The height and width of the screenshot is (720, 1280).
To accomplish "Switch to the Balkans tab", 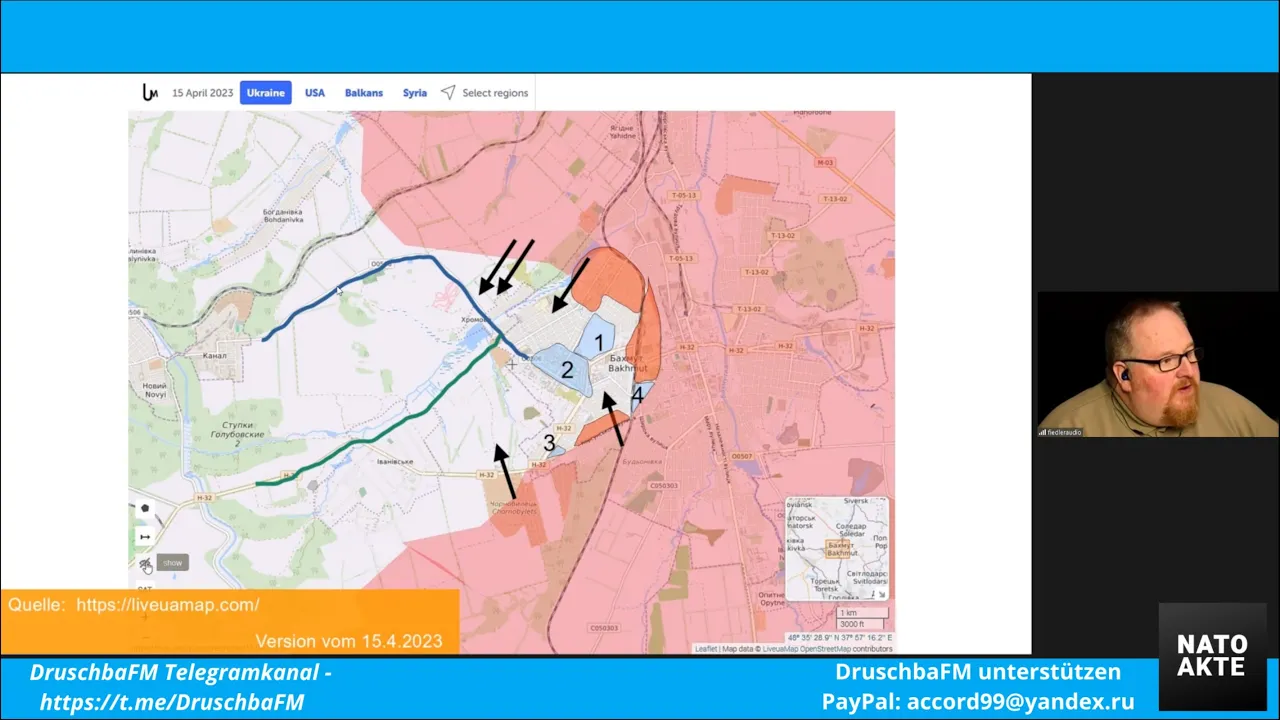I will pos(364,93).
